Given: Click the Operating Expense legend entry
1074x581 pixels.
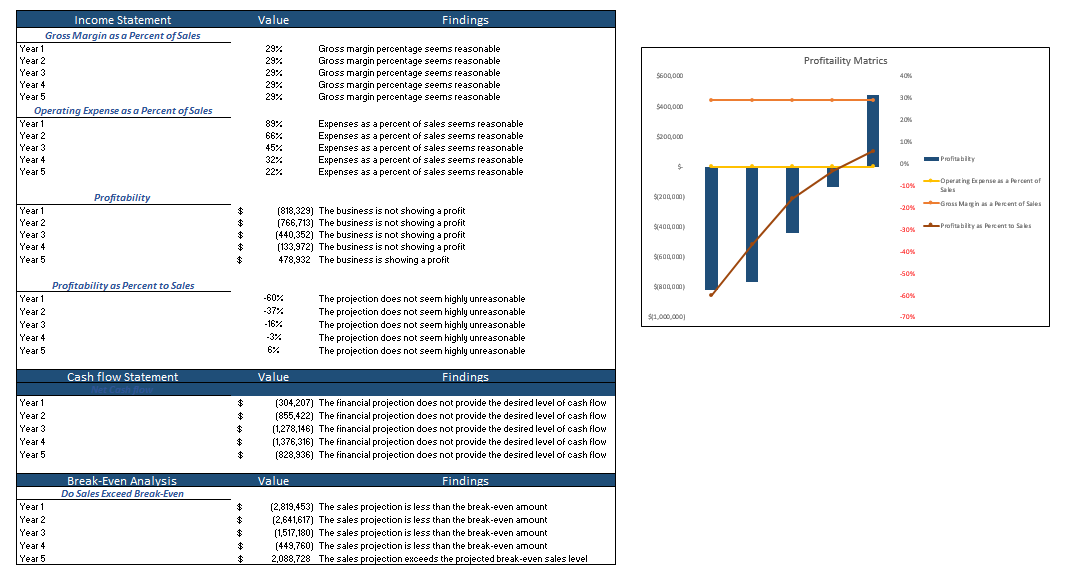Looking at the screenshot, I should click(989, 185).
